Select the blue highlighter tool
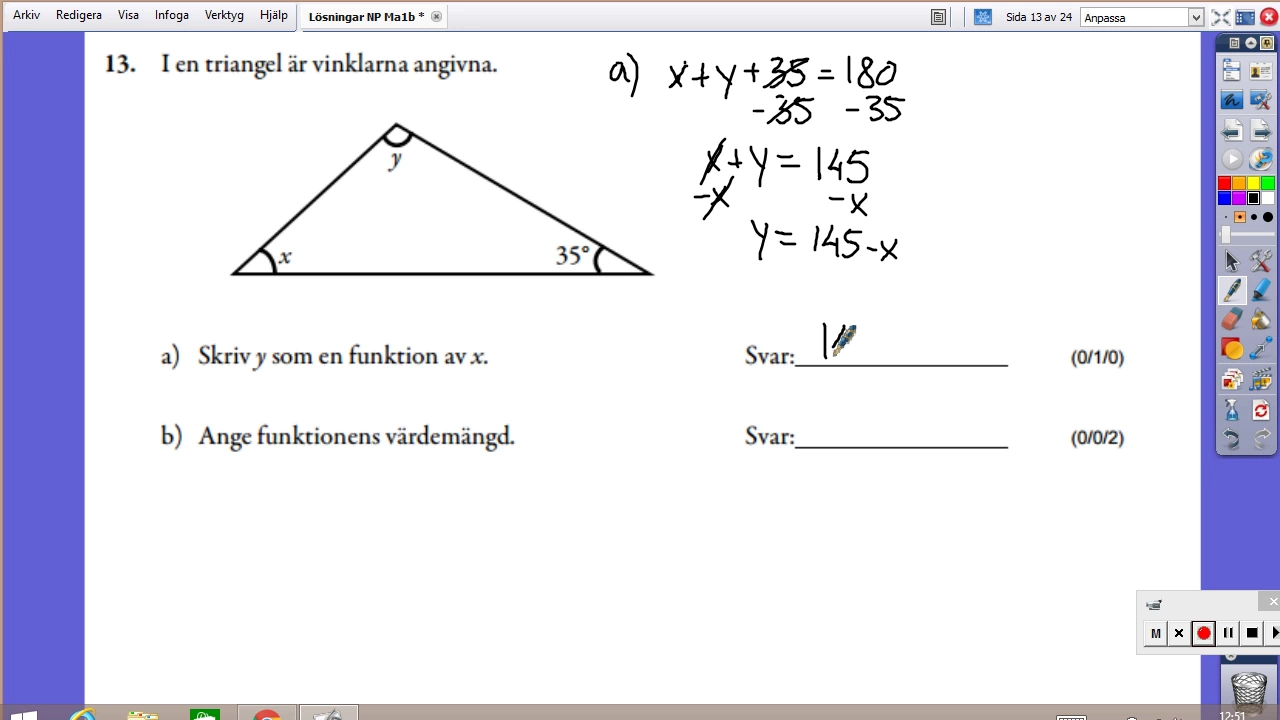The image size is (1280, 720). pyautogui.click(x=1260, y=291)
